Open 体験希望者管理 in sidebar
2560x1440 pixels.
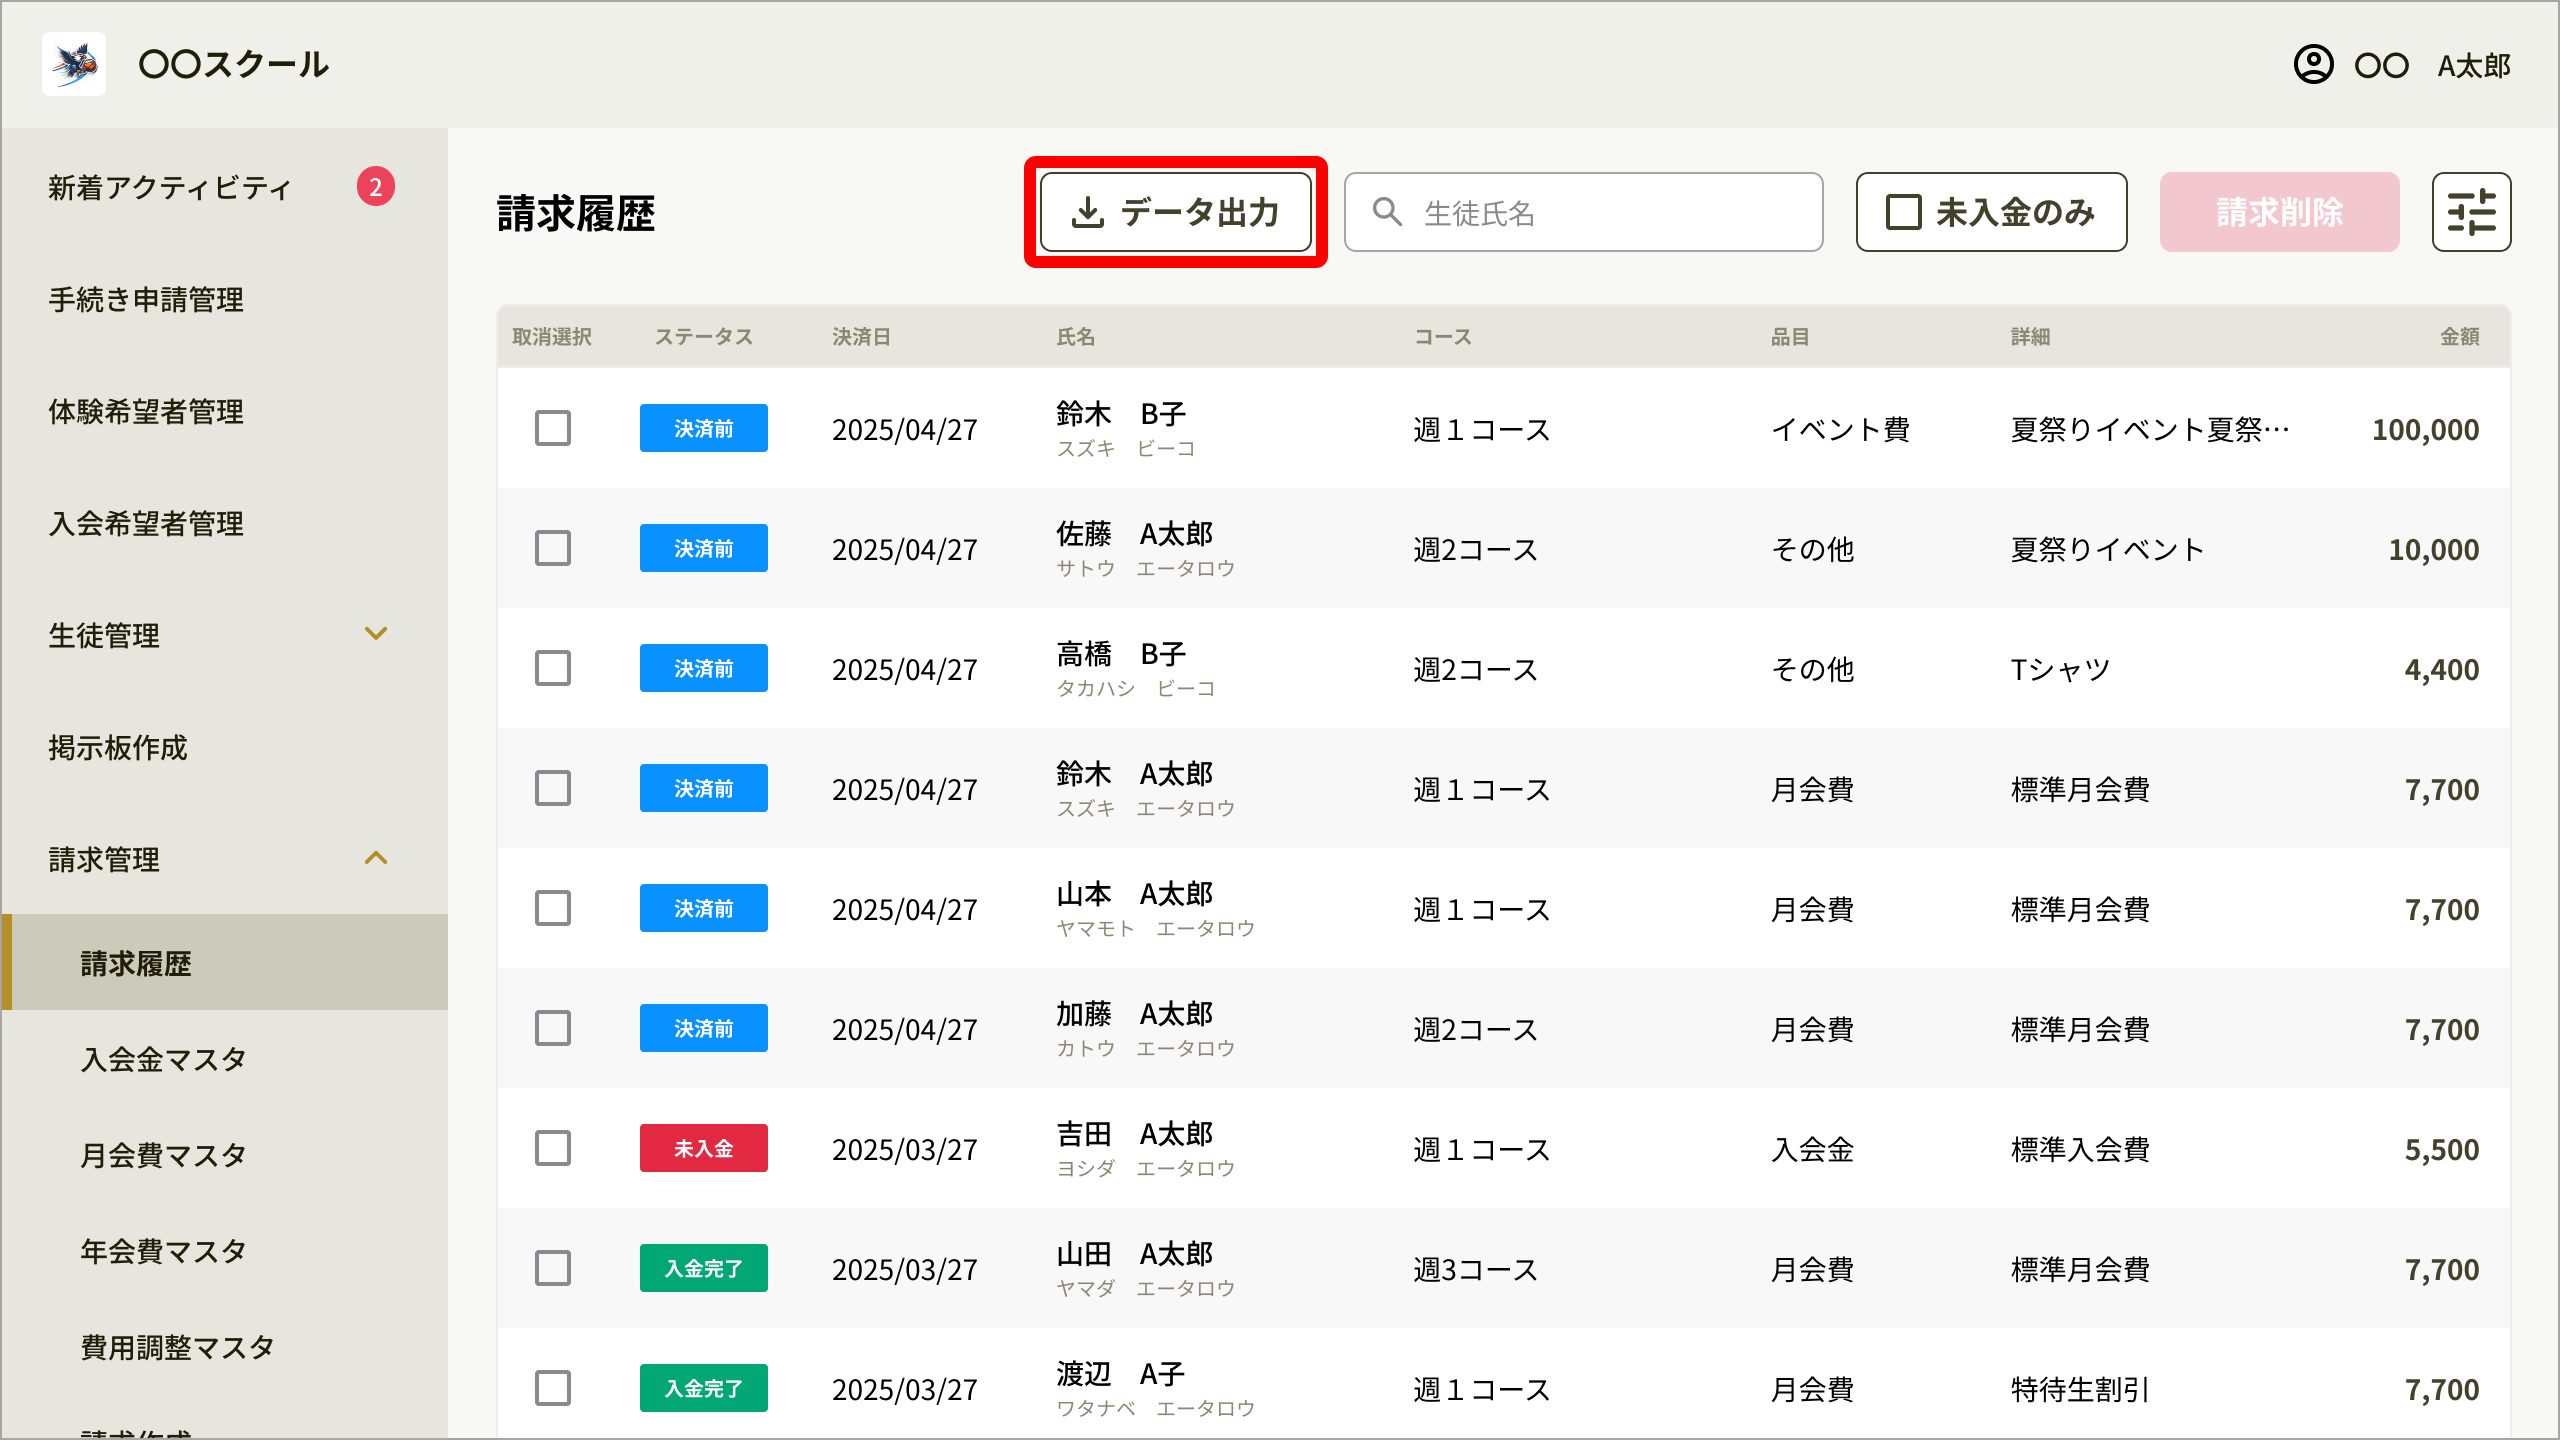tap(146, 412)
